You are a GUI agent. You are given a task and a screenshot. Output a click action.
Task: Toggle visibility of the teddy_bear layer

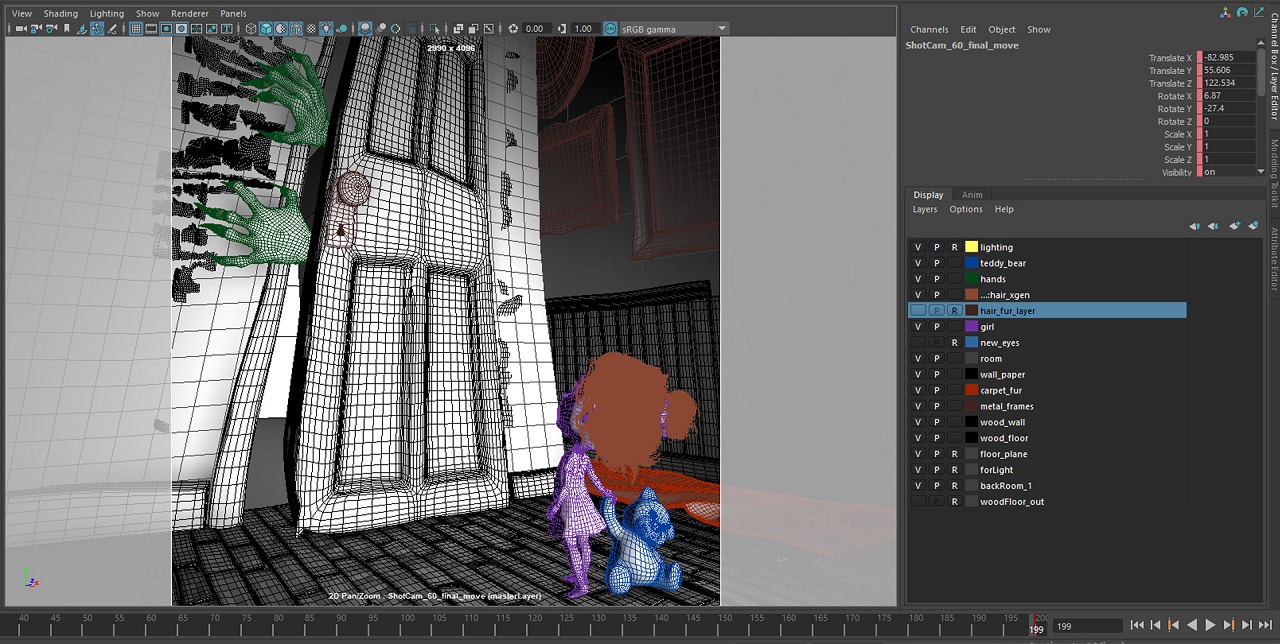click(918, 263)
